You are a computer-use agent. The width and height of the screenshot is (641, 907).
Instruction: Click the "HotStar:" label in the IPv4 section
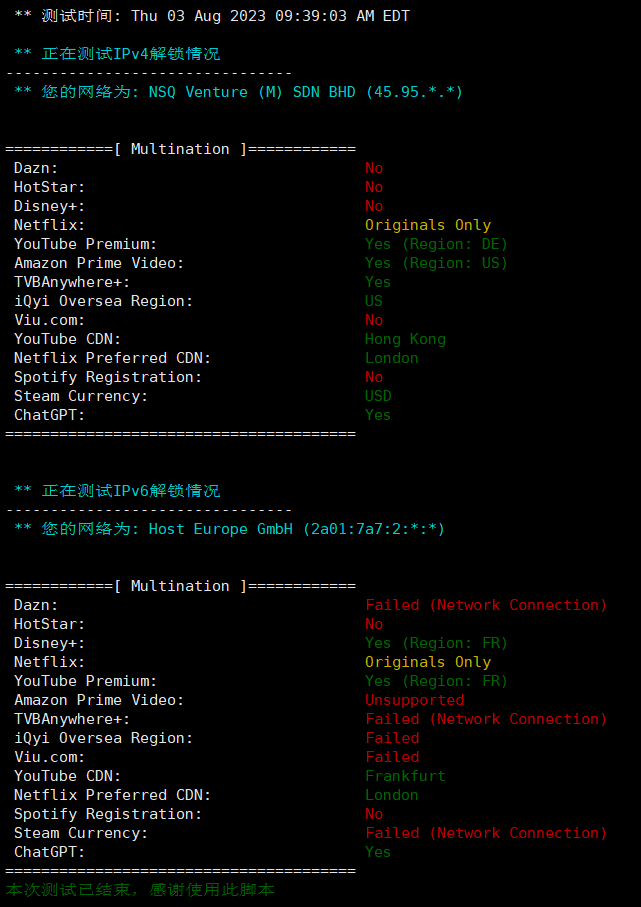(50, 187)
